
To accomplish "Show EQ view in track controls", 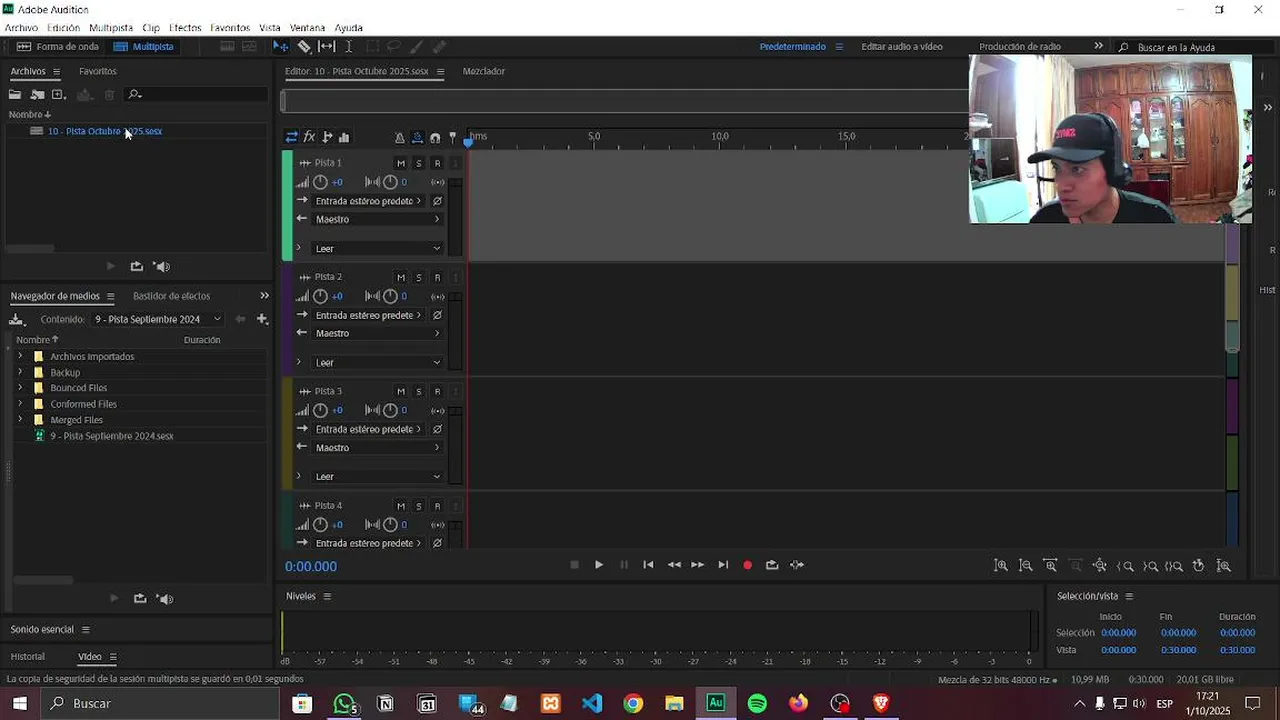I will tap(344, 137).
